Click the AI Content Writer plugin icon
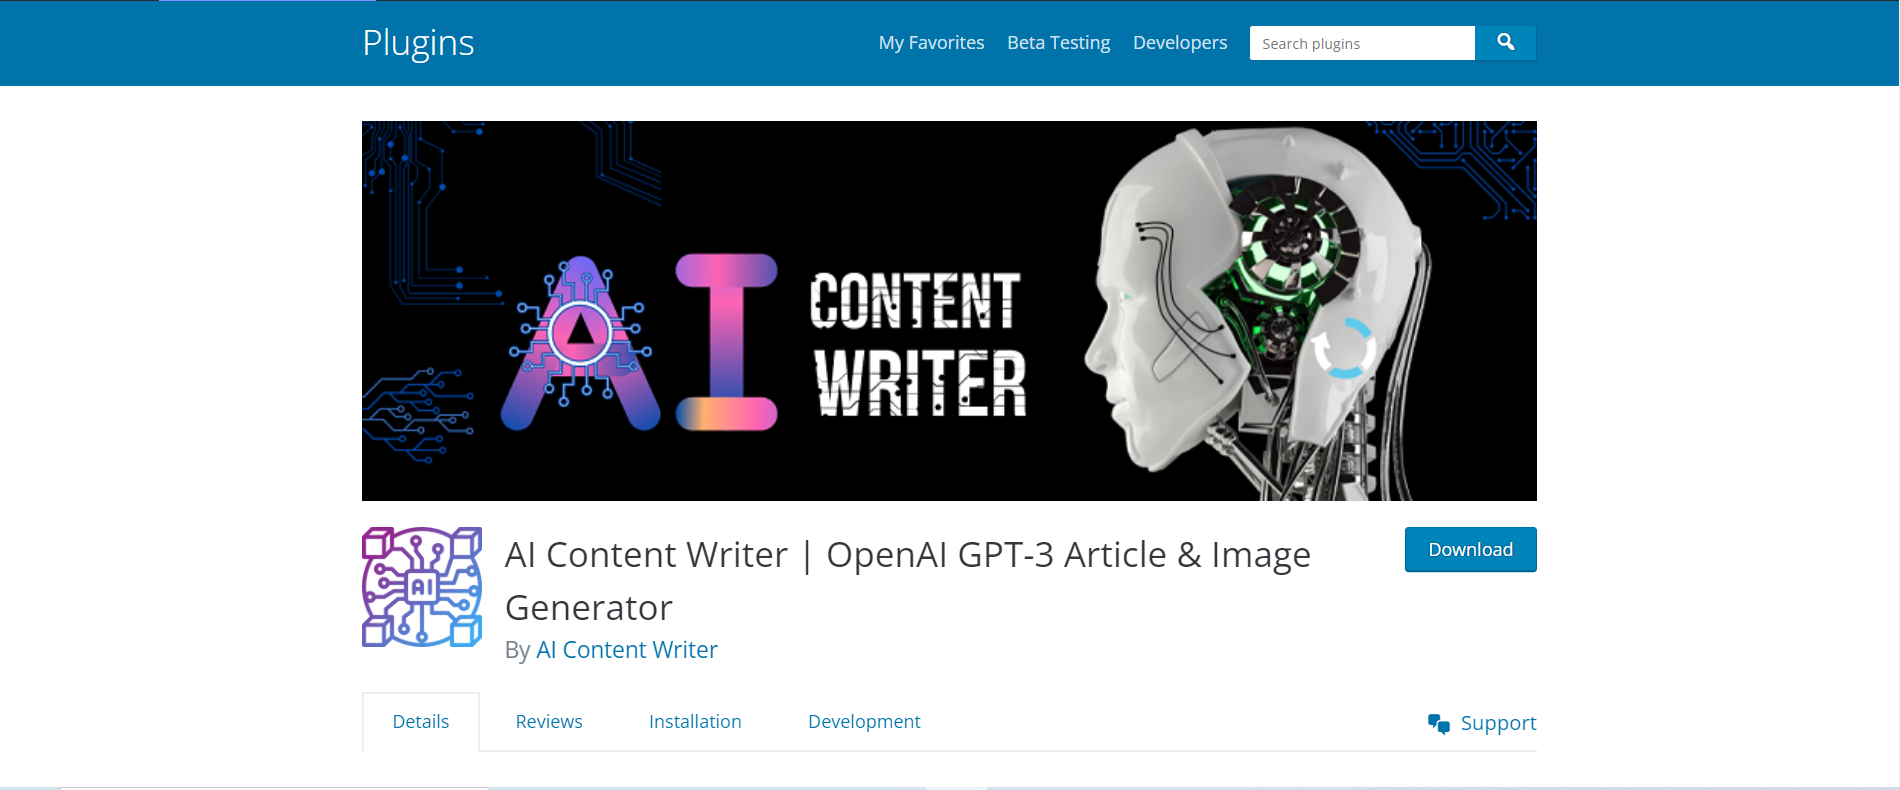Image resolution: width=1900 pixels, height=790 pixels. [422, 587]
